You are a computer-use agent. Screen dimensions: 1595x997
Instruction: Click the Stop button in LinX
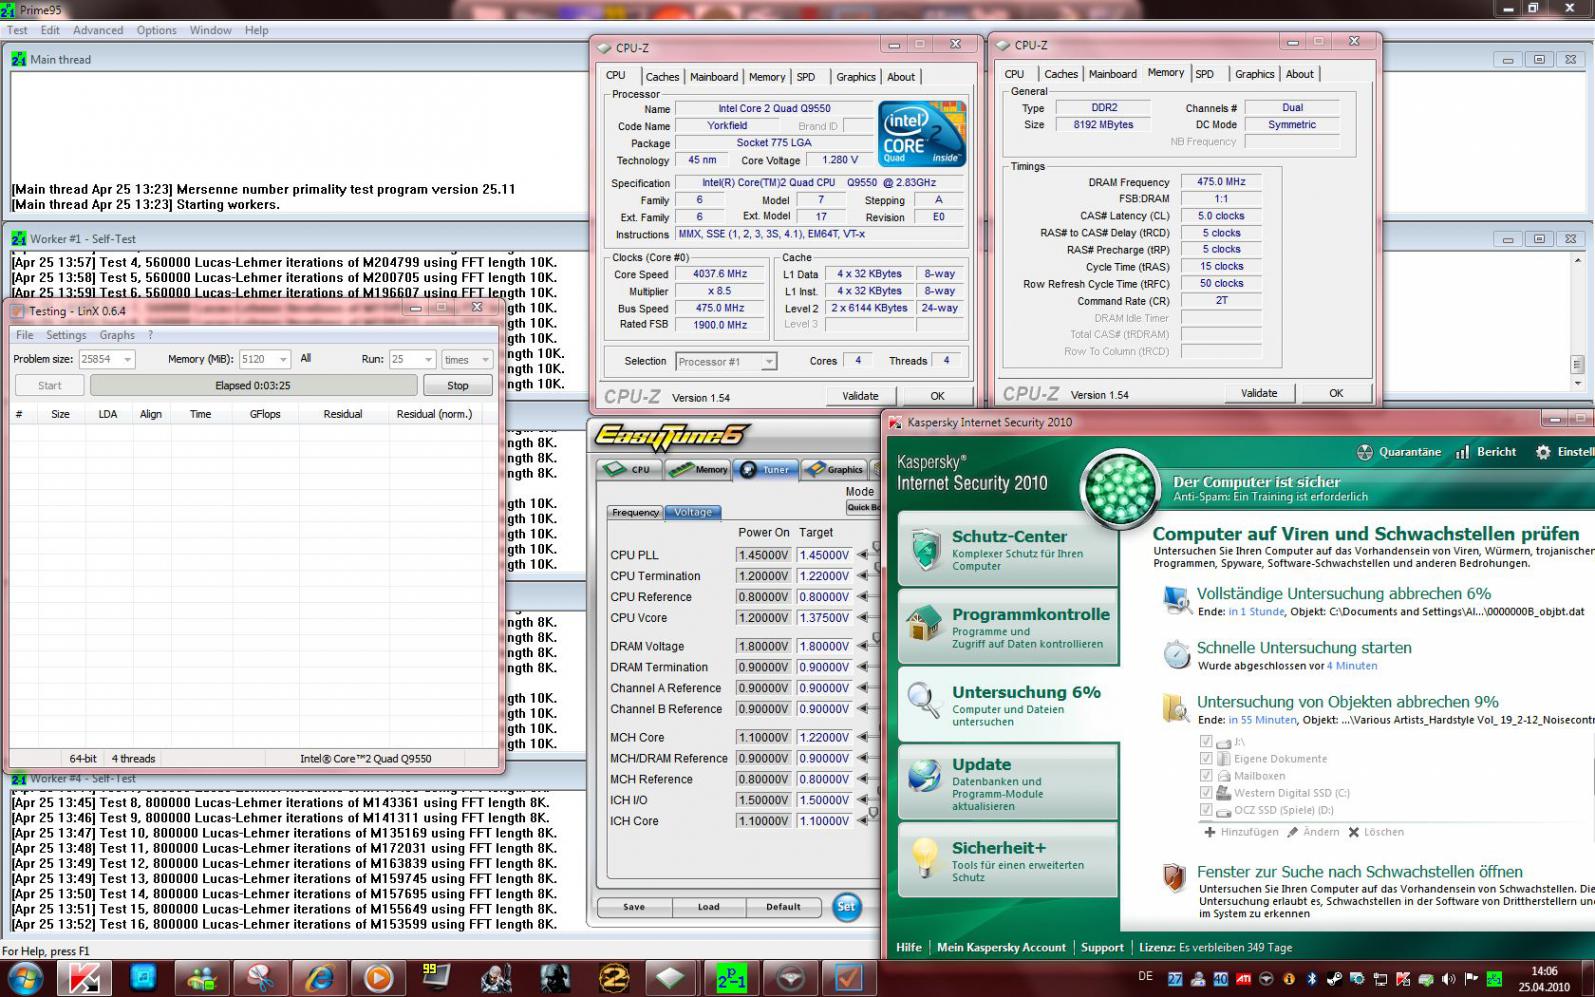coord(458,386)
